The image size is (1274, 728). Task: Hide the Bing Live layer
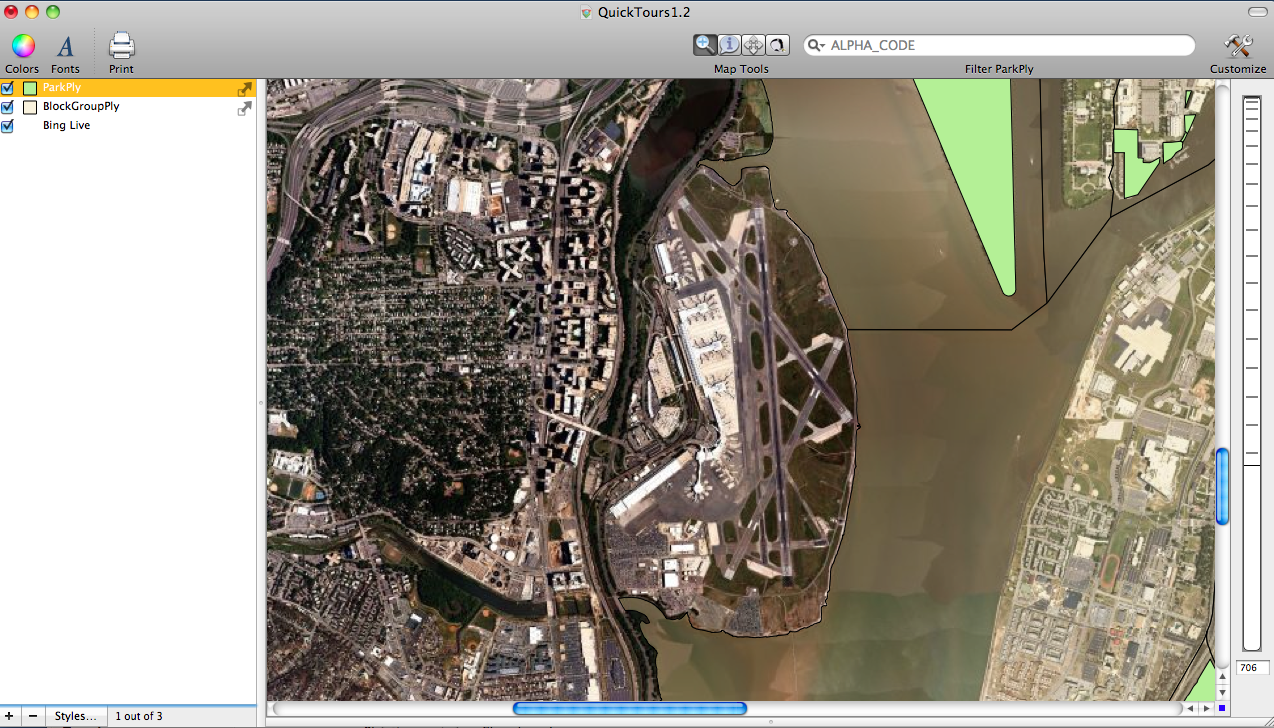[8, 126]
